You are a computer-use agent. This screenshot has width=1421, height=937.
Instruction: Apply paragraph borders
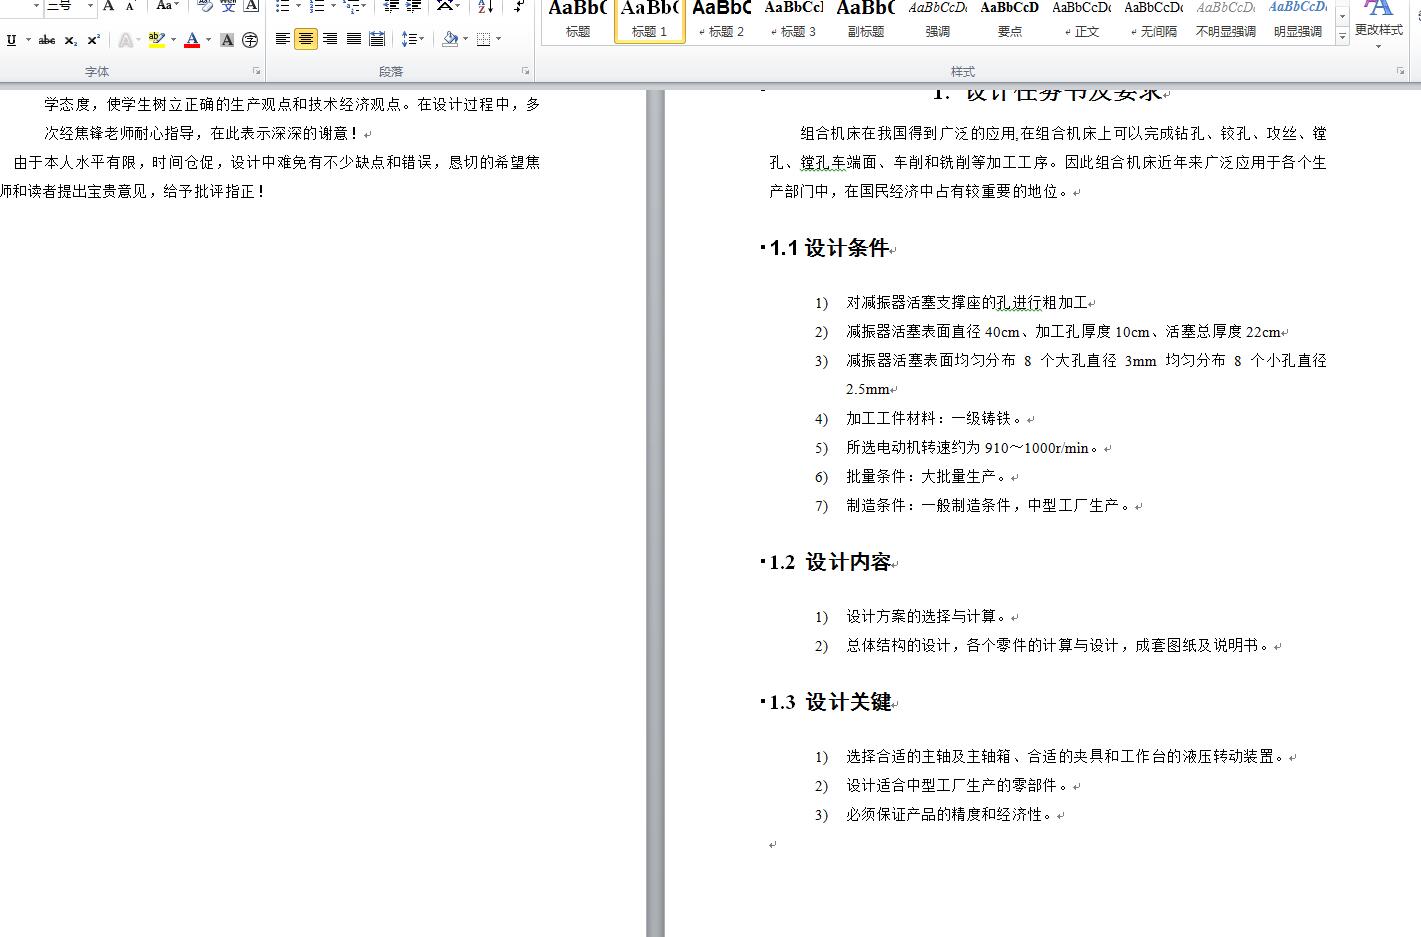click(x=484, y=39)
